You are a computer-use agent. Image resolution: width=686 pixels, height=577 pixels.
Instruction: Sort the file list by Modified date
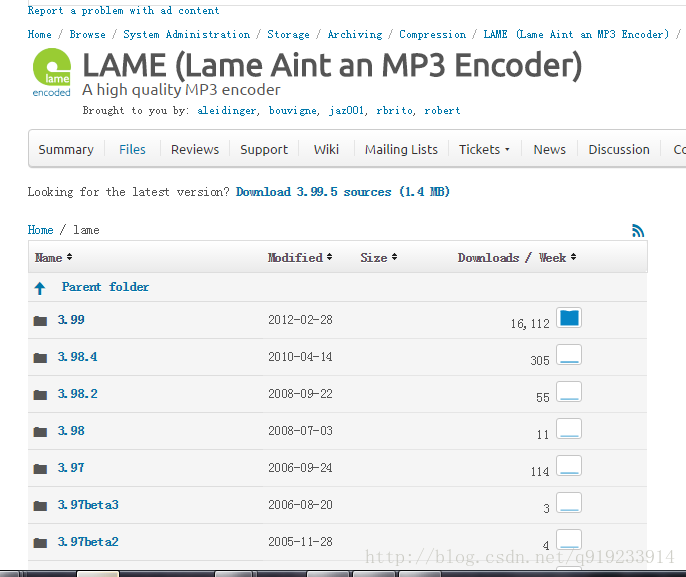[x=300, y=258]
